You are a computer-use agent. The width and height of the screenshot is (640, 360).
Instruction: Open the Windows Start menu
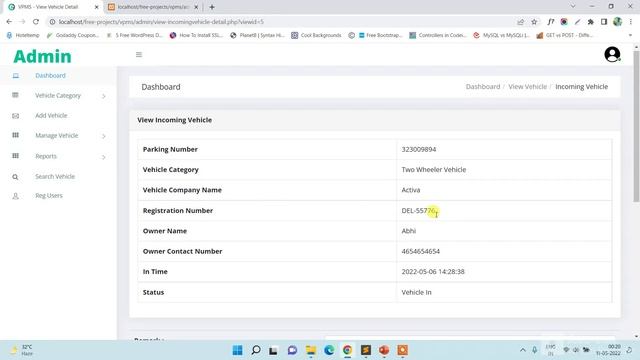pyautogui.click(x=237, y=350)
